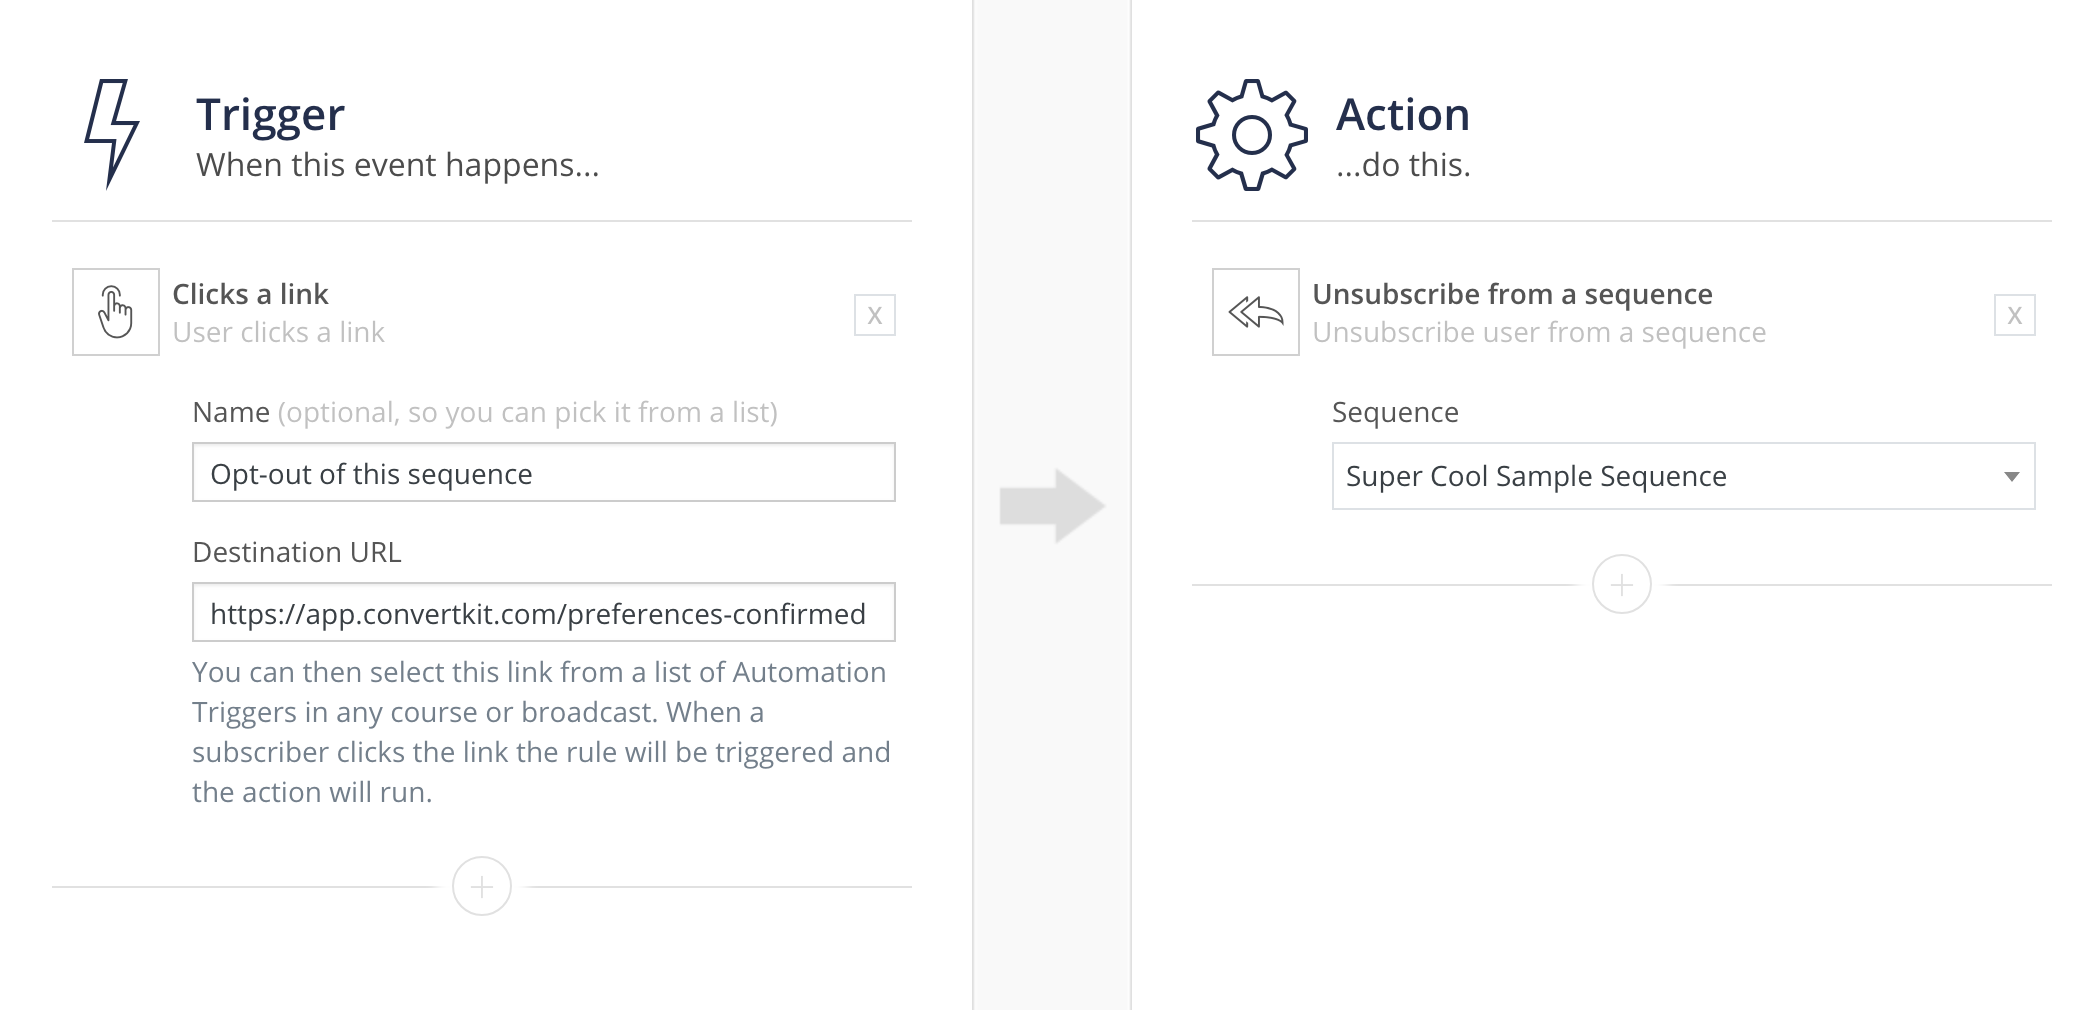Click the Trigger heading
Image resolution: width=2088 pixels, height=1010 pixels.
click(x=270, y=115)
